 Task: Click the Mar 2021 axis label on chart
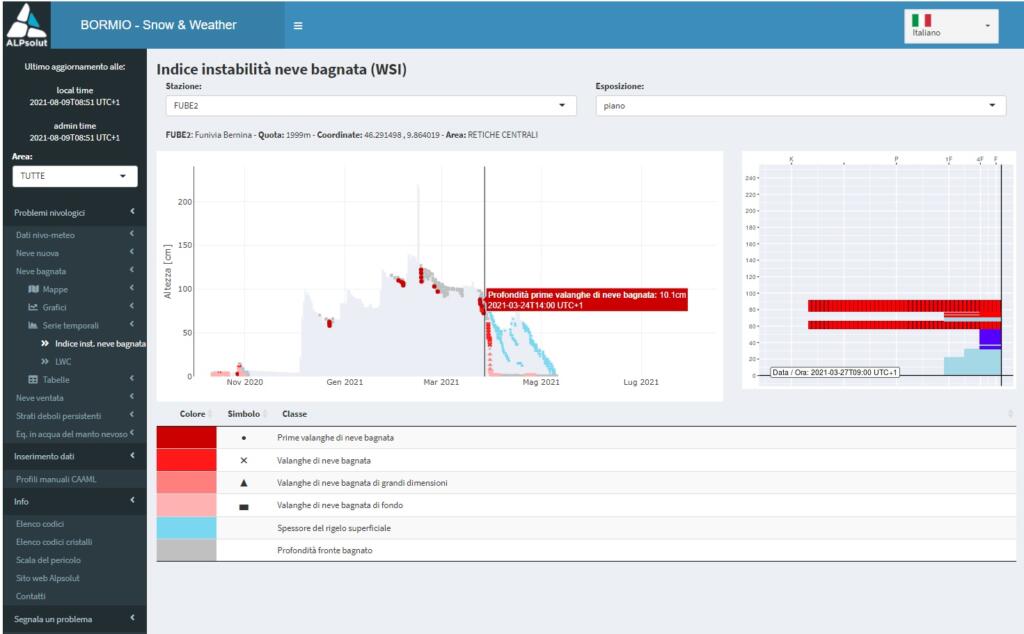point(441,382)
